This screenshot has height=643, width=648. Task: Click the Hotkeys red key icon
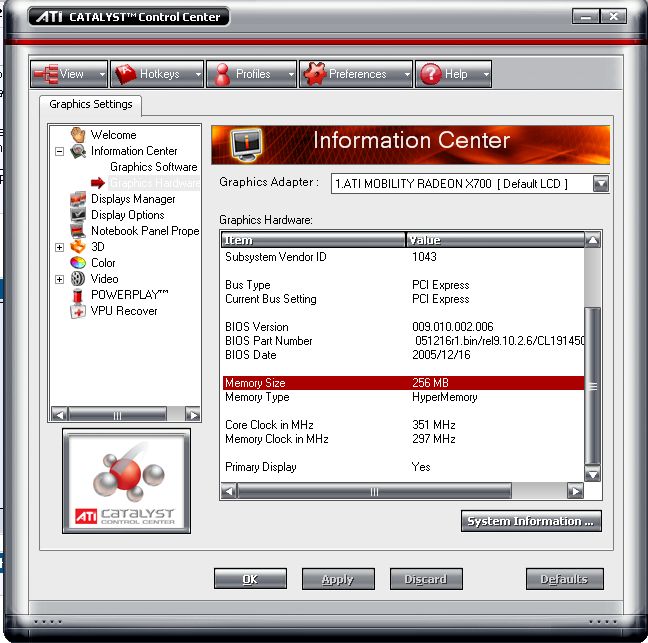coord(126,74)
